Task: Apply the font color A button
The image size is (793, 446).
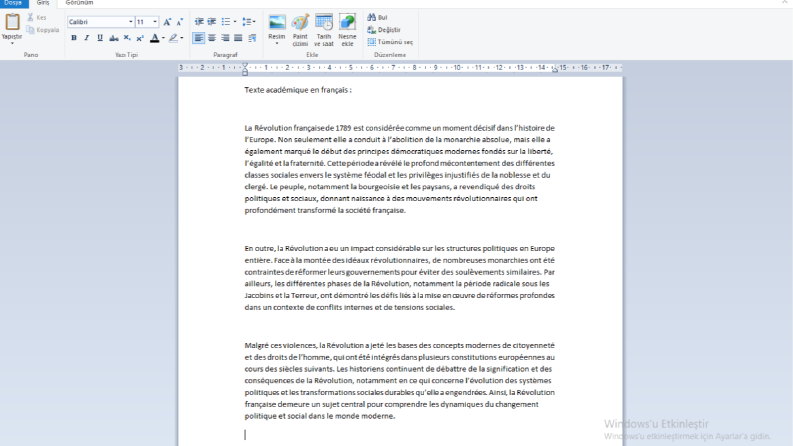Action: pos(155,38)
